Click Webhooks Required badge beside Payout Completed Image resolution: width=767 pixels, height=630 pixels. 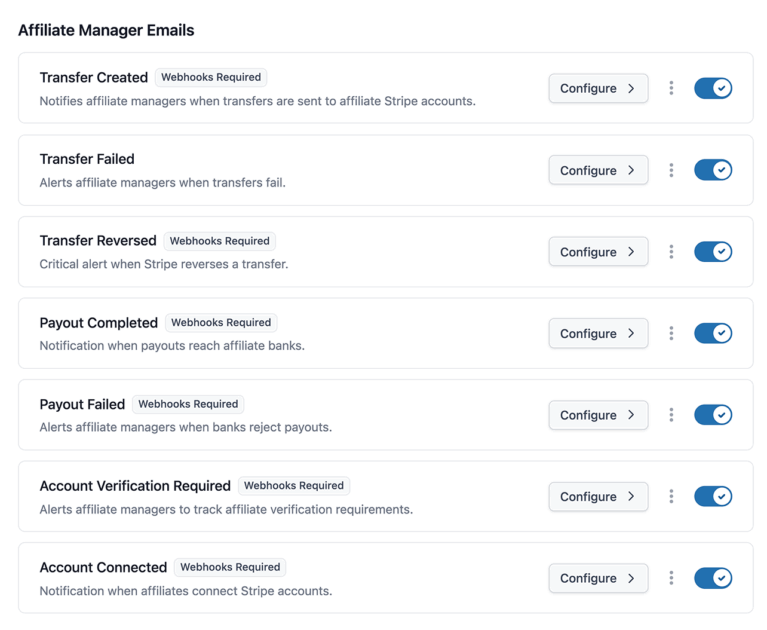pyautogui.click(x=221, y=323)
